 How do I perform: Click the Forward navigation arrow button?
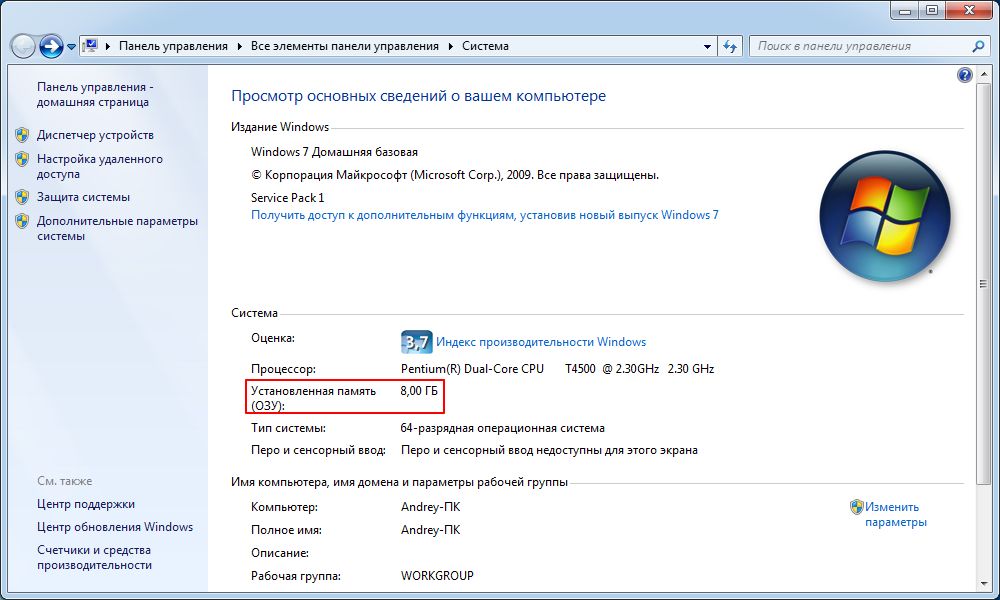coord(51,46)
